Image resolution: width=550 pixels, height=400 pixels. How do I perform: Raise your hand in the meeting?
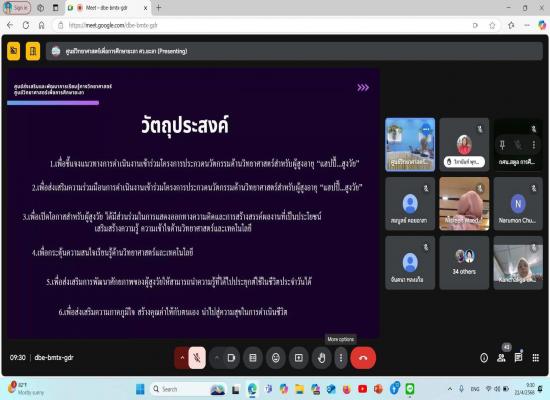pos(322,358)
